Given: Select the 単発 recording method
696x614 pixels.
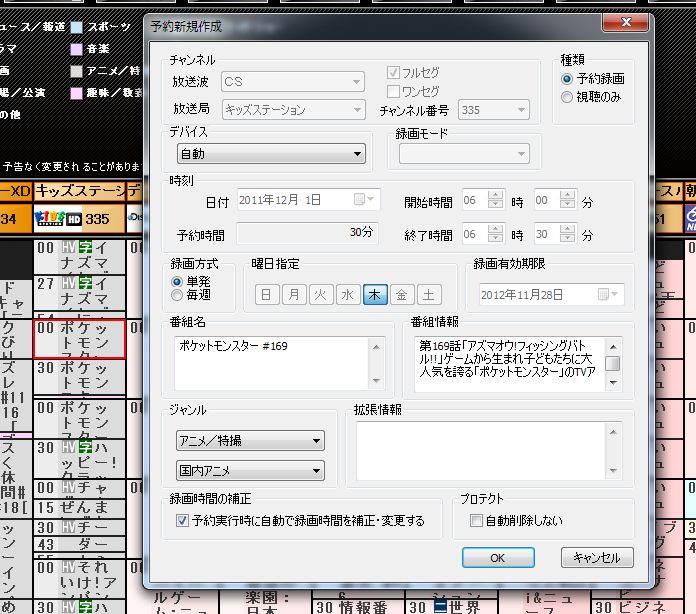Looking at the screenshot, I should click(177, 281).
